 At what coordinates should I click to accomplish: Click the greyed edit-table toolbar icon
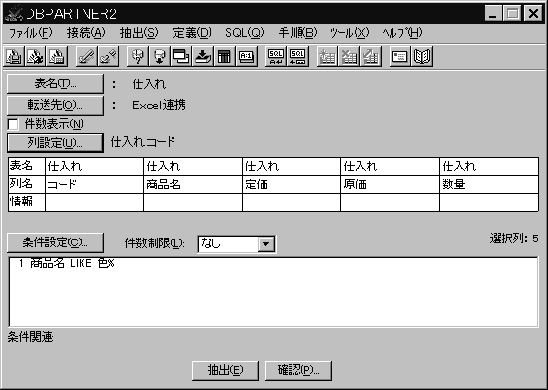370,56
